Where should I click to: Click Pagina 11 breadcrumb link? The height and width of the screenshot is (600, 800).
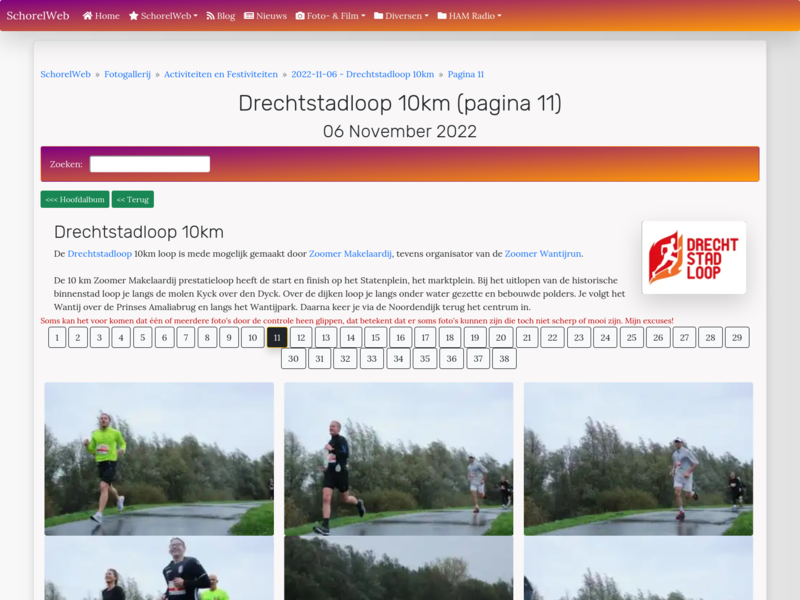466,74
